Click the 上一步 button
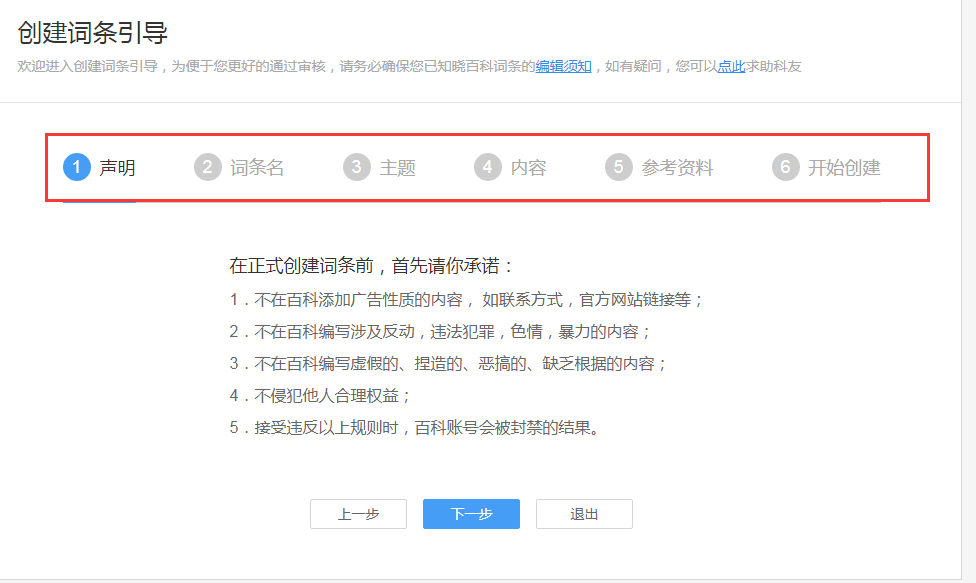Viewport: 976px width, 583px height. (x=358, y=513)
